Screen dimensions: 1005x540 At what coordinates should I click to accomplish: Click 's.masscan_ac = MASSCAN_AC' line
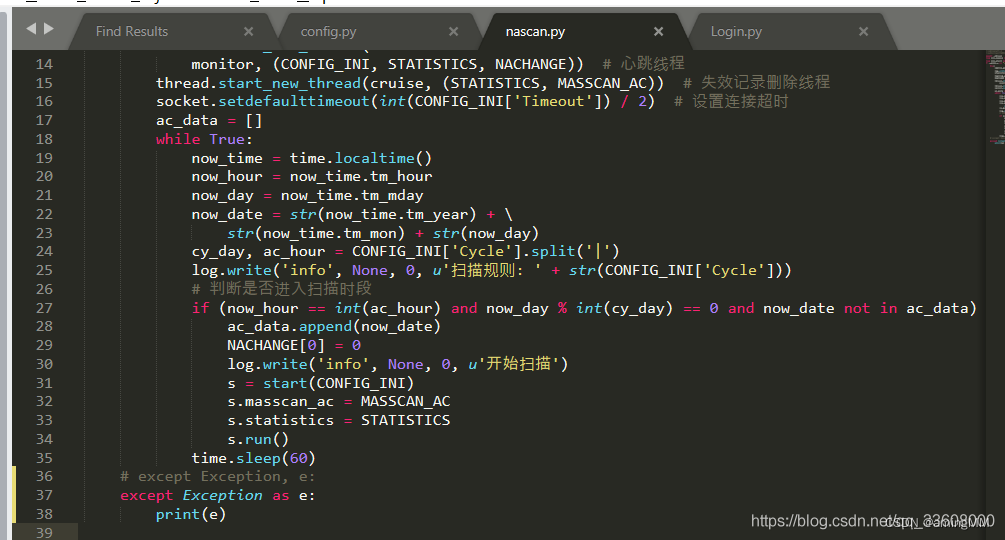point(338,402)
